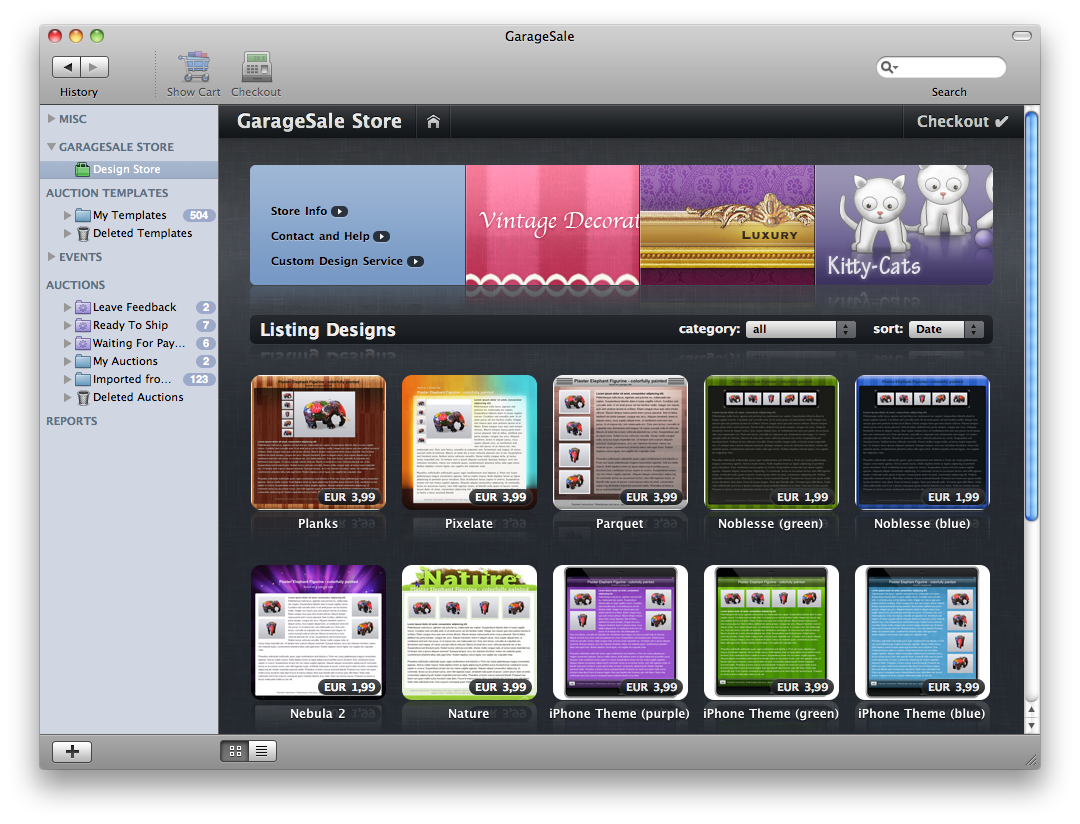
Task: Collapse the GarageSale Store section
Action: pos(52,147)
